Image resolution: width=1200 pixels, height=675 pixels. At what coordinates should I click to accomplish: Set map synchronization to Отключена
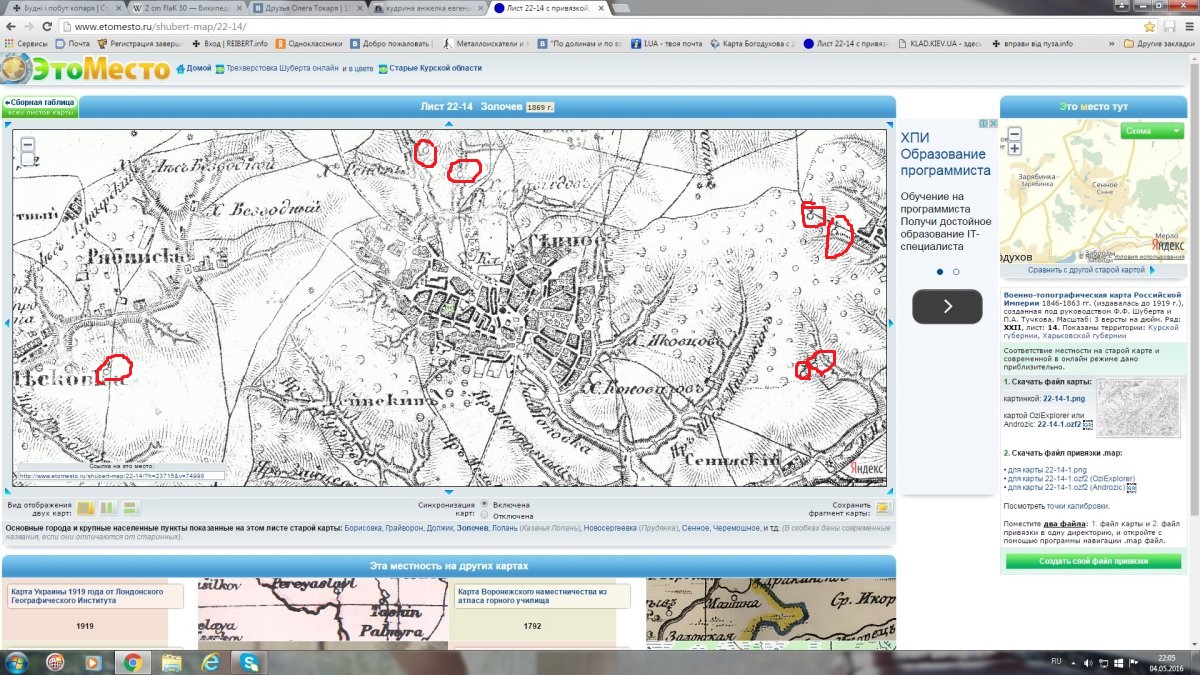485,516
